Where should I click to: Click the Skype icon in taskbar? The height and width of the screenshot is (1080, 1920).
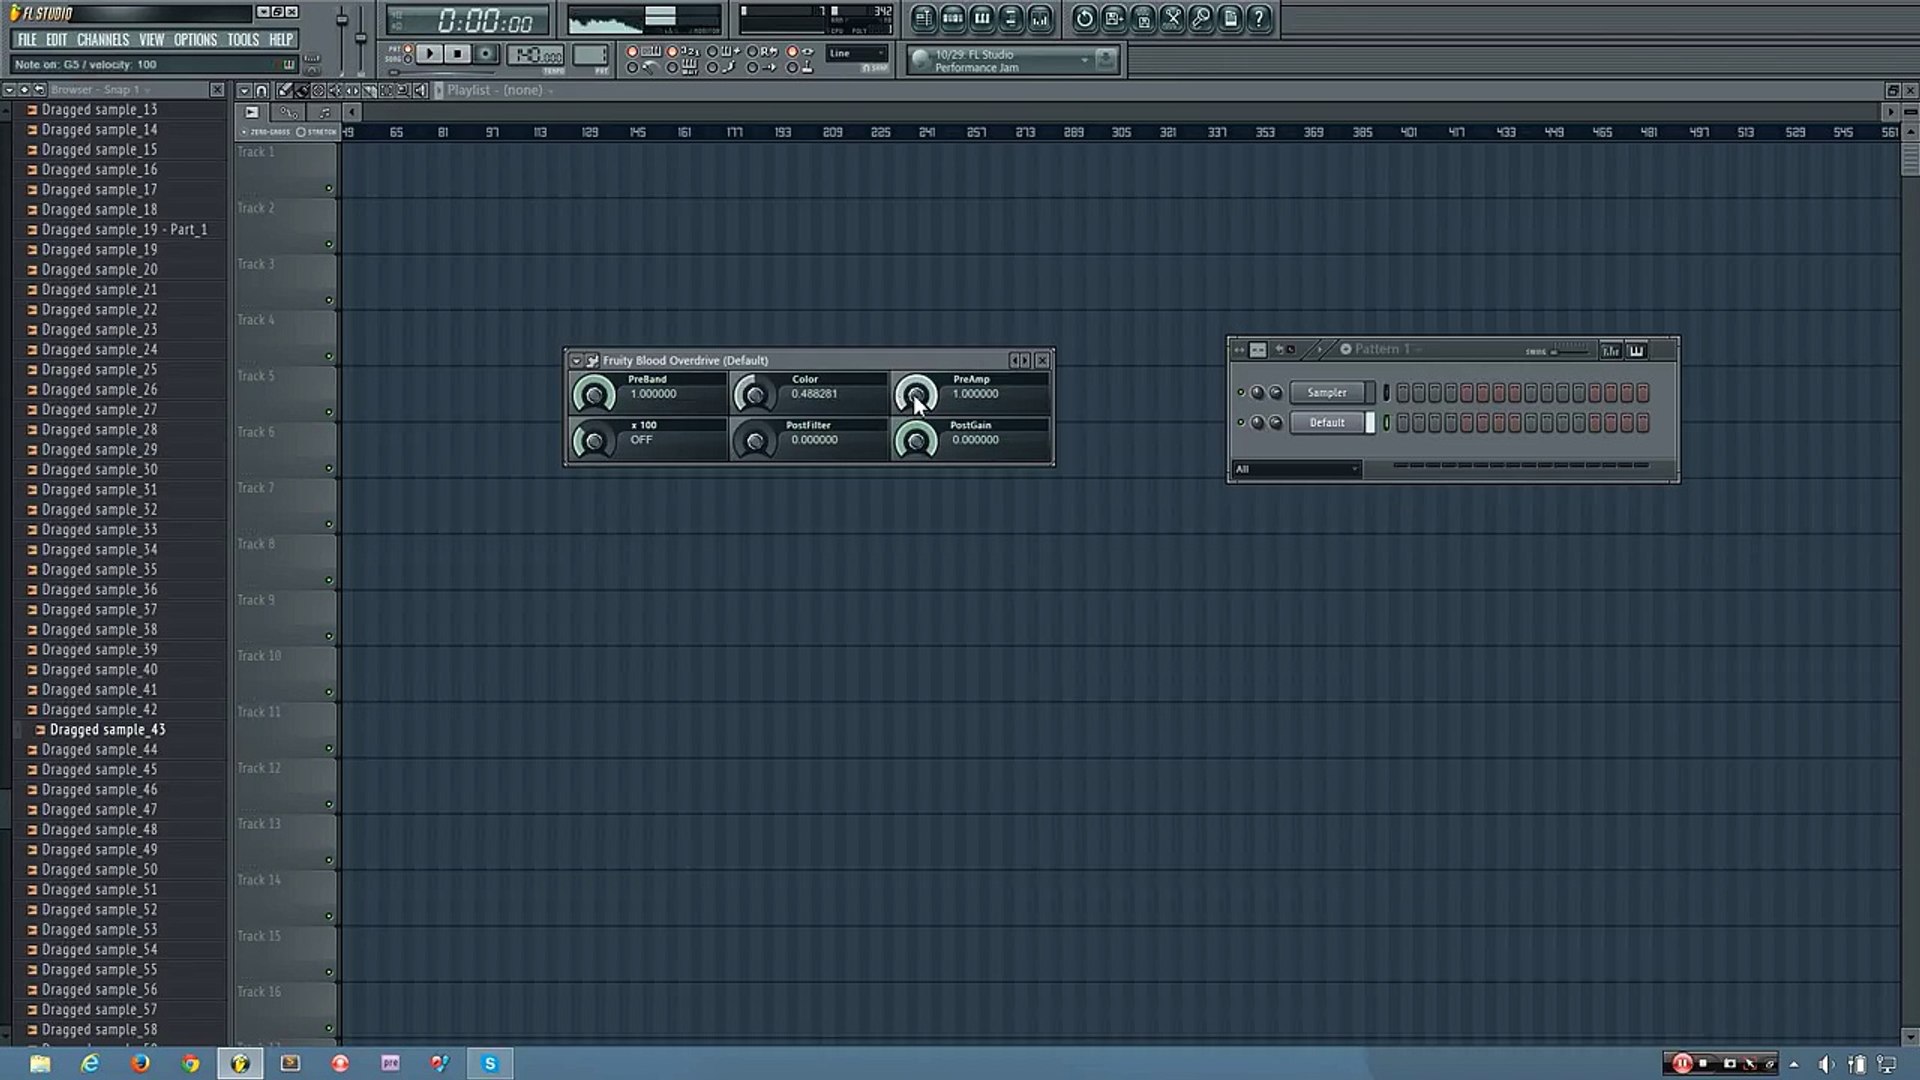tap(490, 1063)
